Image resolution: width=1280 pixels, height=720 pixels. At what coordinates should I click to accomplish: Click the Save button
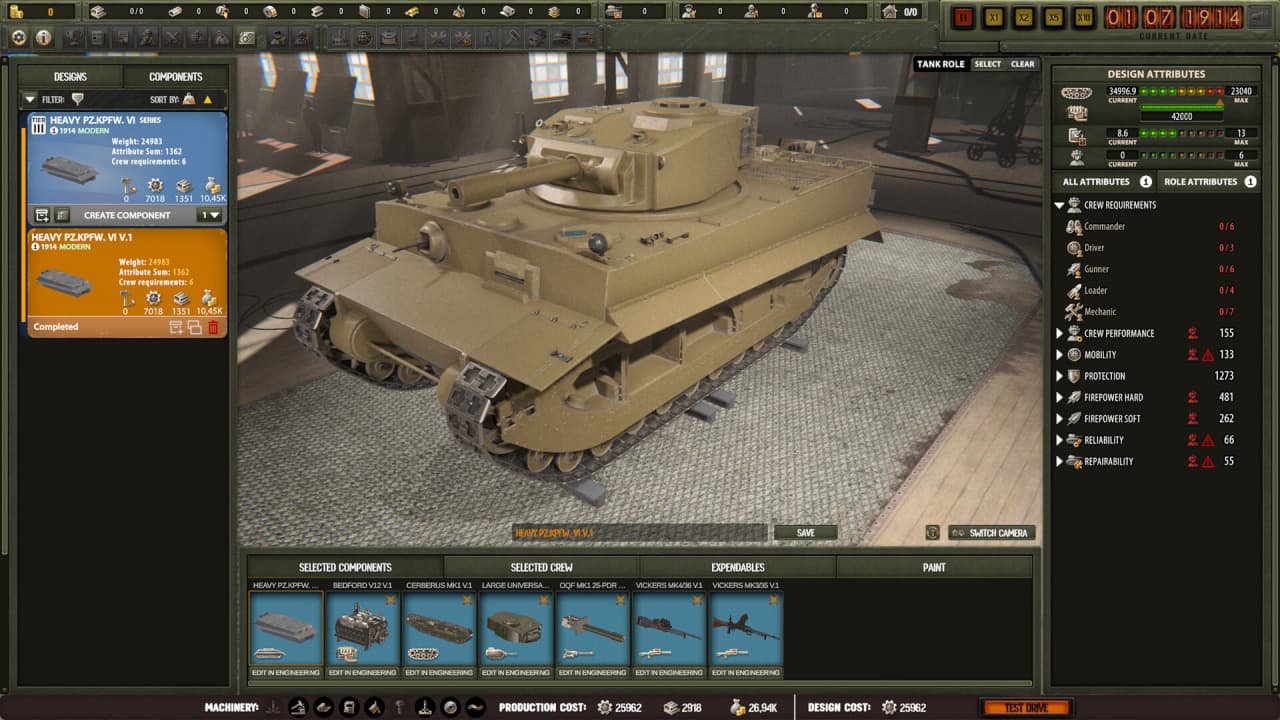[x=805, y=533]
